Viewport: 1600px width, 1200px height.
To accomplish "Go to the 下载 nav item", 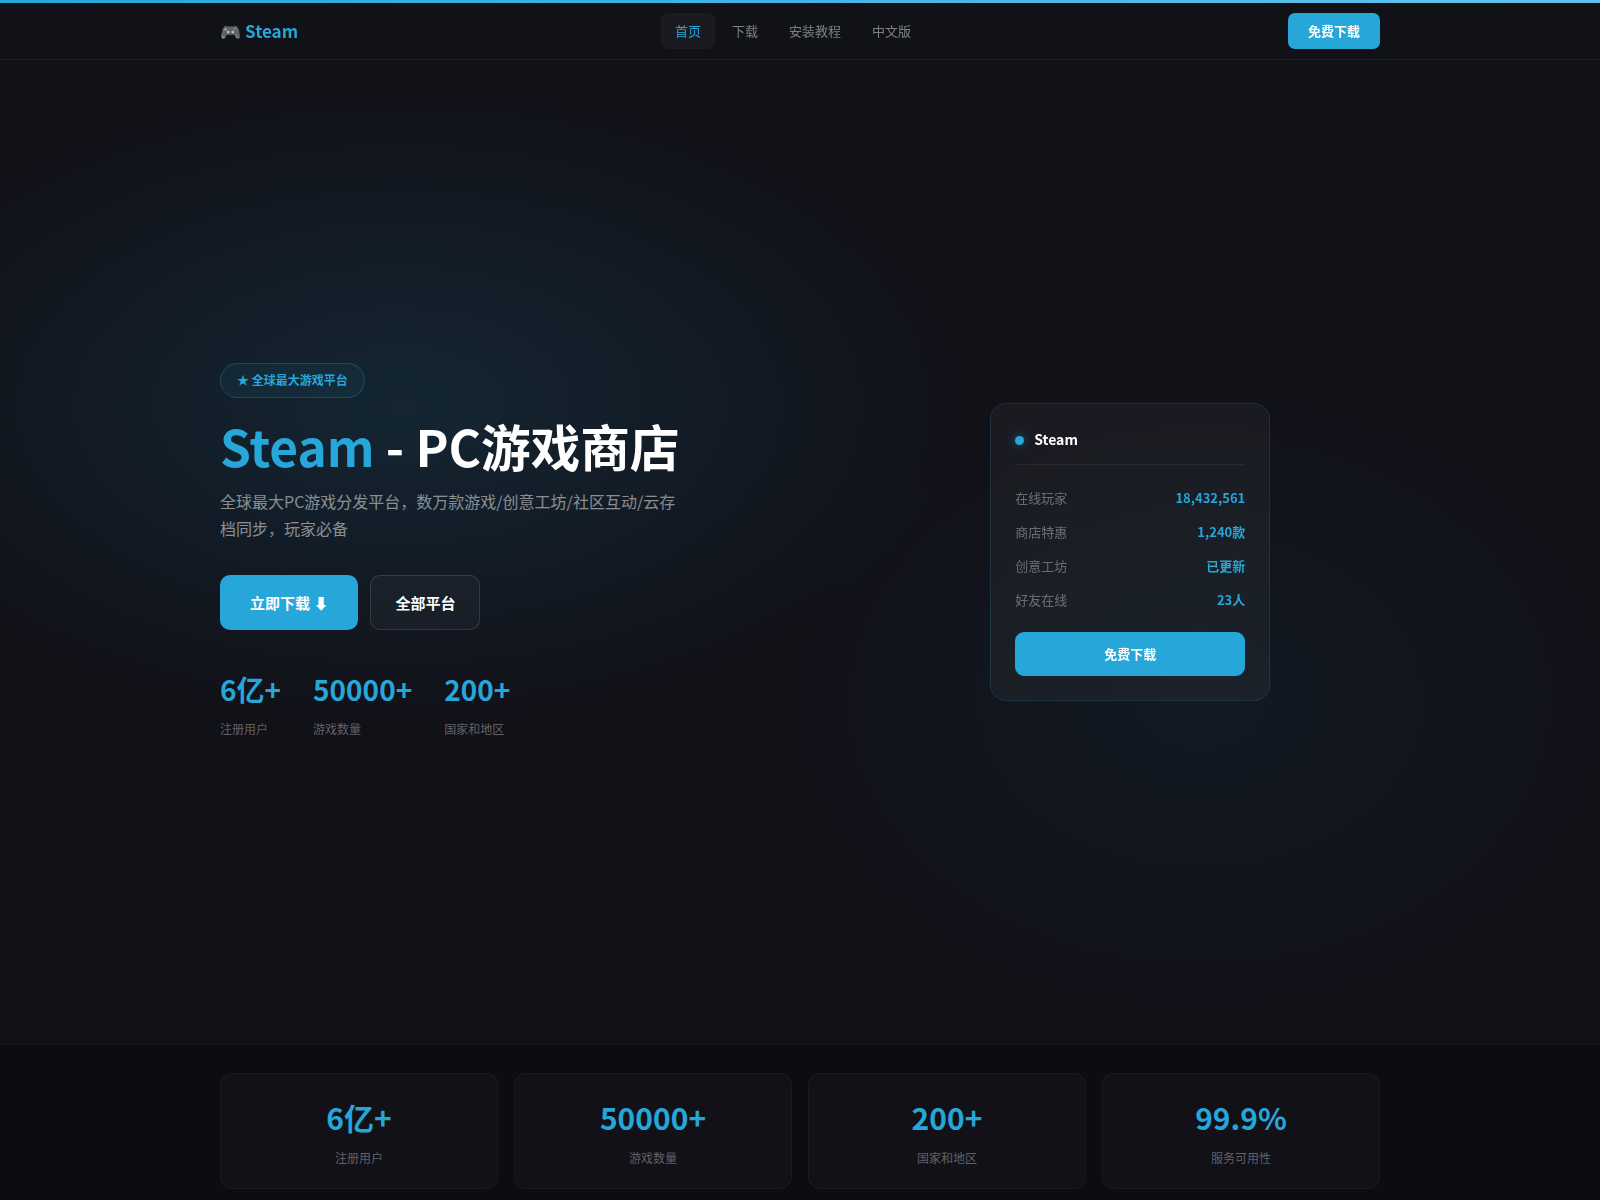I will point(745,32).
